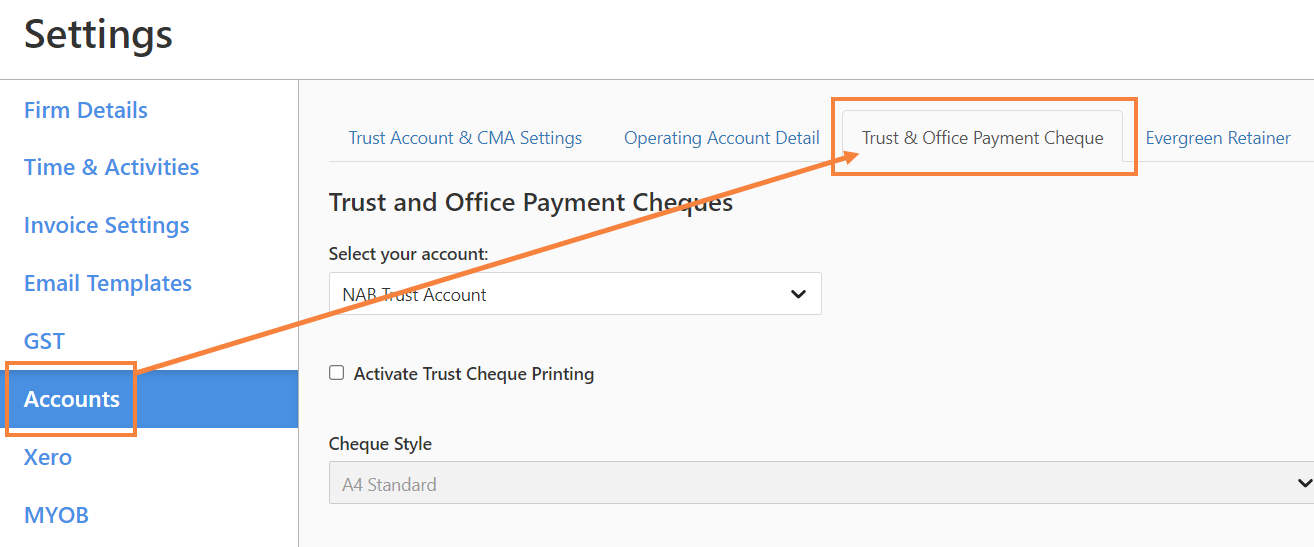
Task: Open Firm Details settings
Action: pyautogui.click(x=86, y=110)
